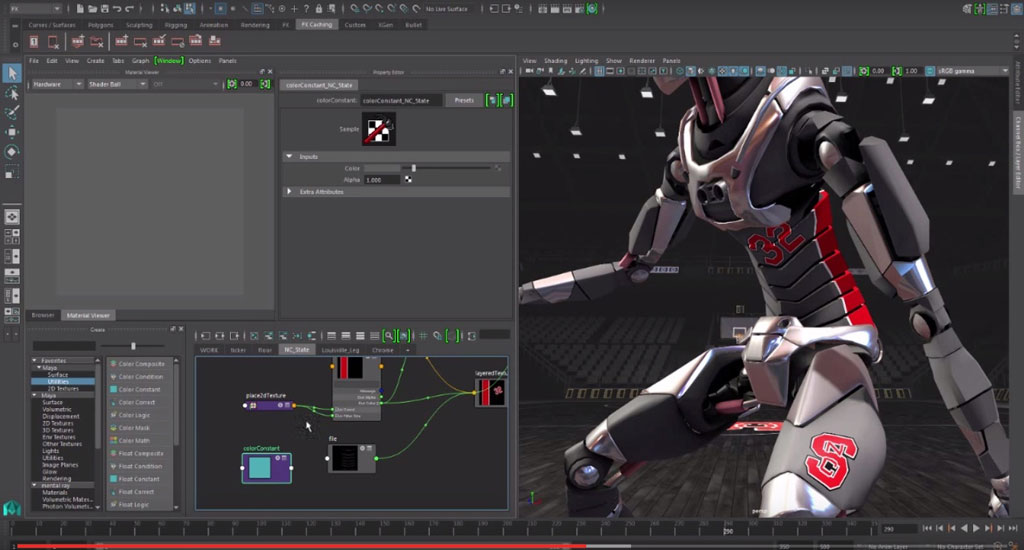Click the place2dTexture node
This screenshot has height=550, width=1024.
pos(268,405)
